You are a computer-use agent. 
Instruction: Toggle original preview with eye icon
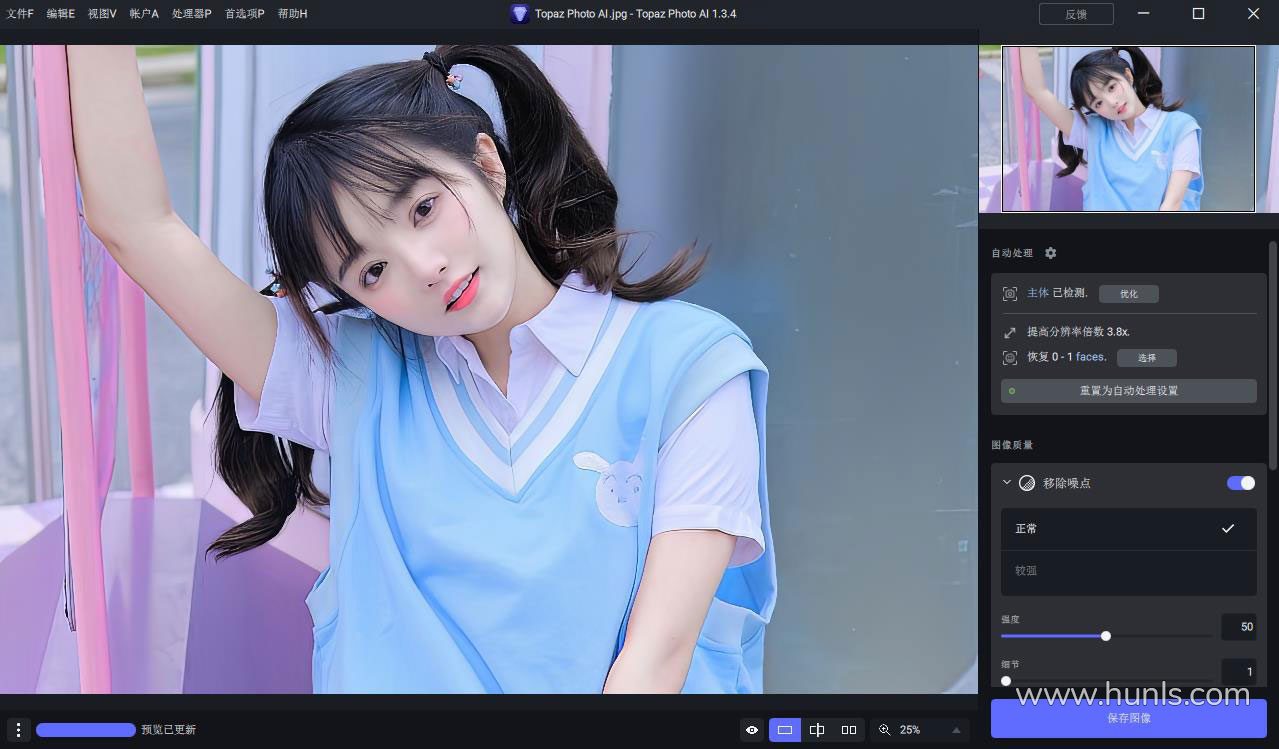coord(752,730)
